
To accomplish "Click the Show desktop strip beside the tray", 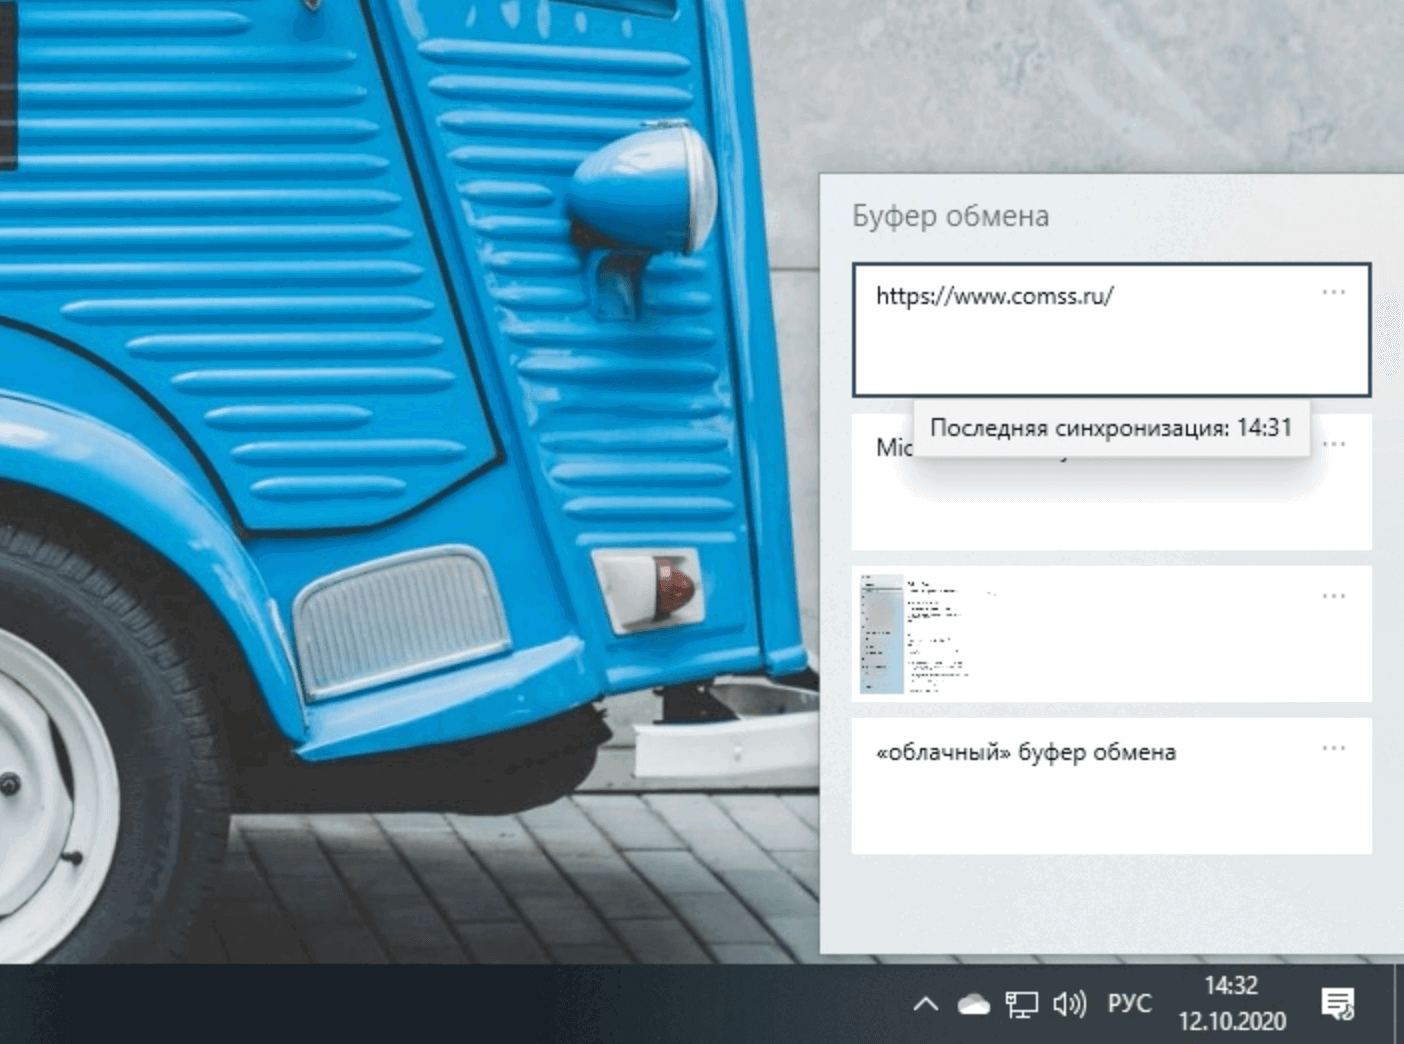I will [x=1398, y=1004].
